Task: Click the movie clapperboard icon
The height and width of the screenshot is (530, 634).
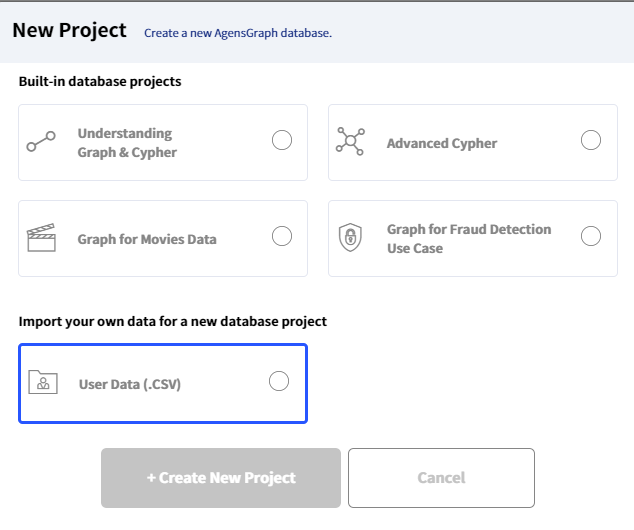Action: 41,238
